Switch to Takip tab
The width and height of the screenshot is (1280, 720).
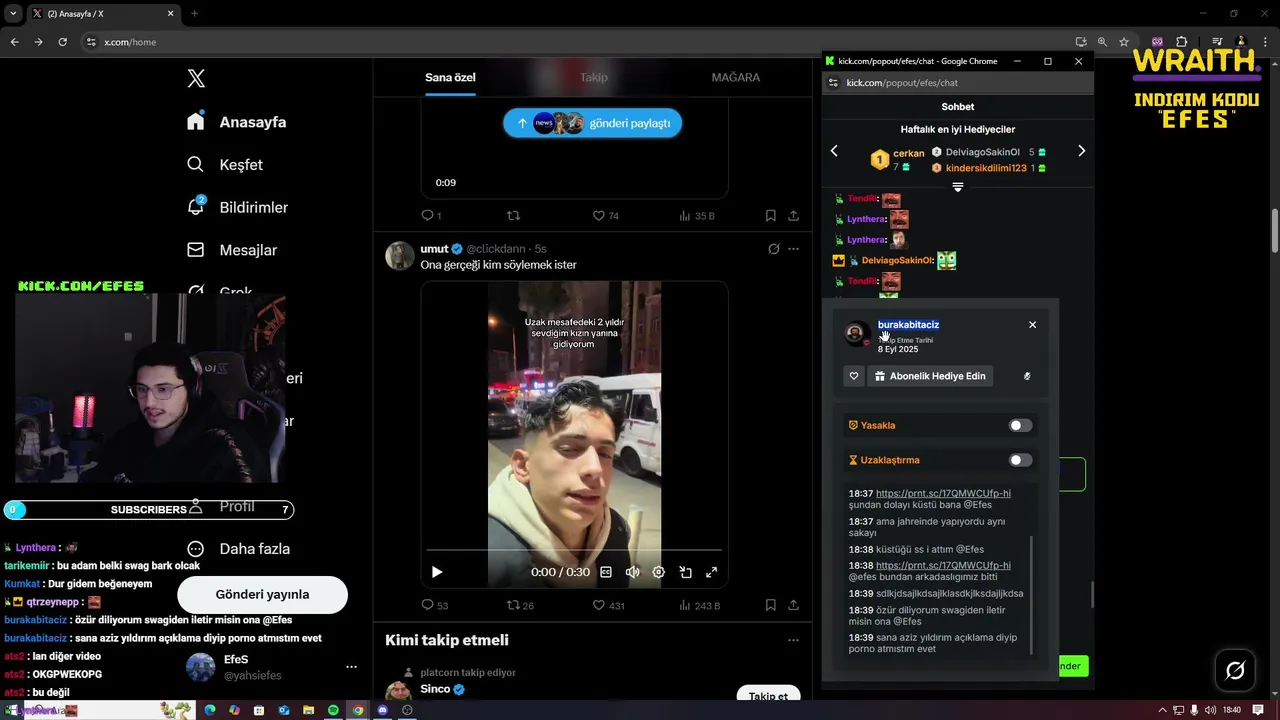(593, 78)
